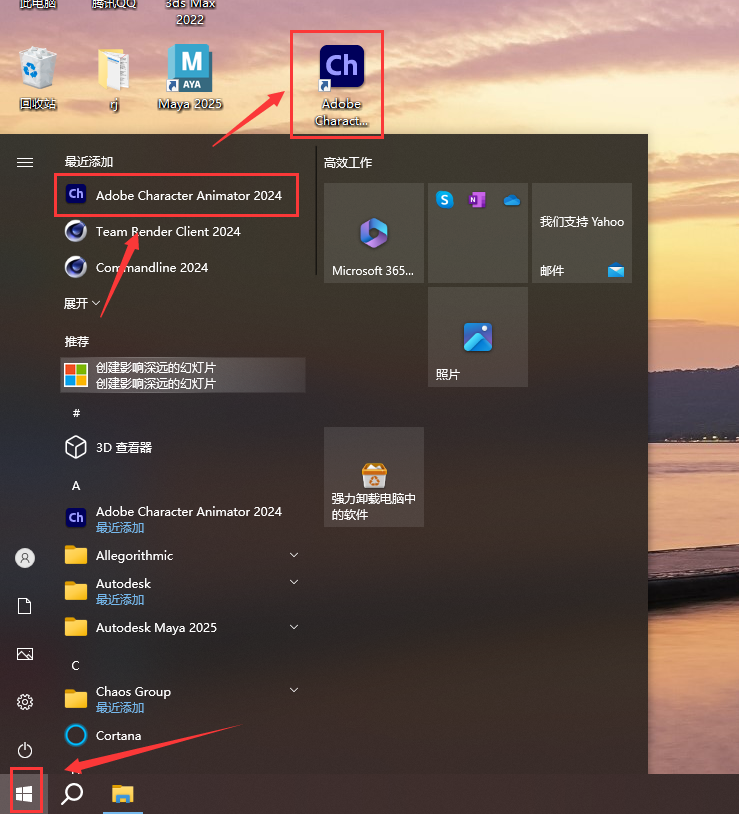Open Cortana from the app list
Viewport: 739px width, 814px height.
coord(183,735)
